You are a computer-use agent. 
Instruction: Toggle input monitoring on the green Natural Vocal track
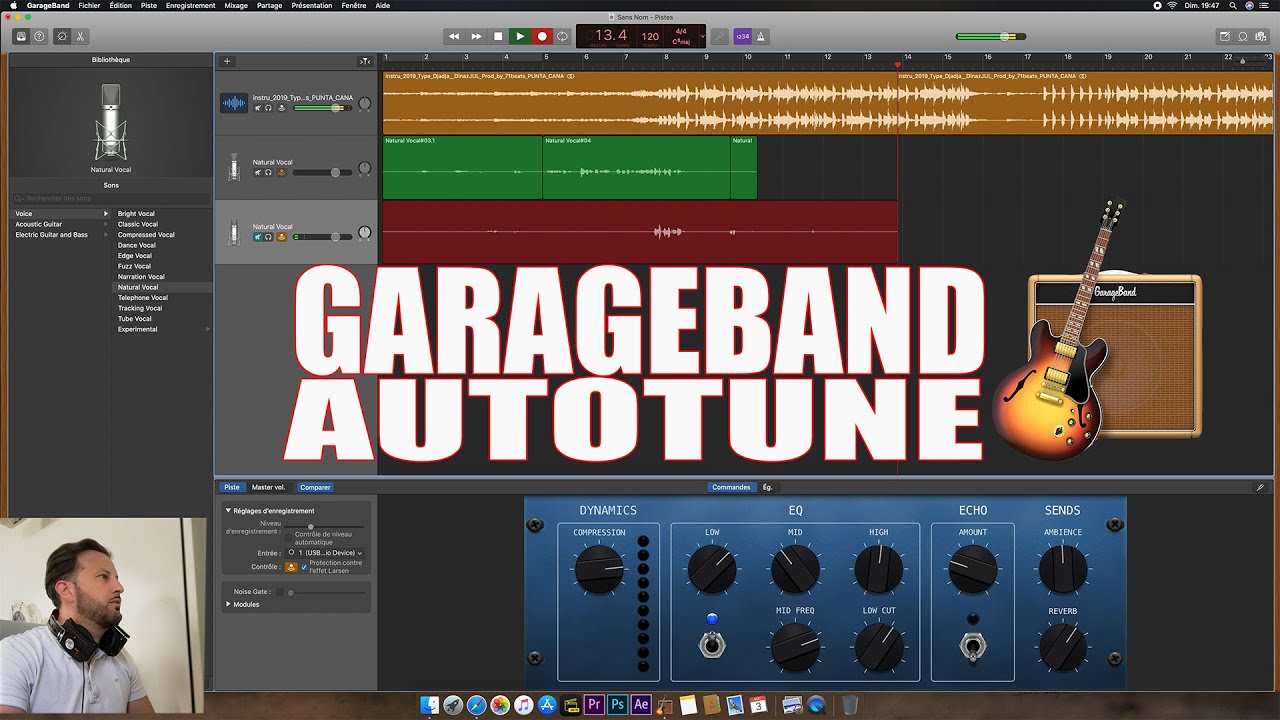pyautogui.click(x=281, y=172)
